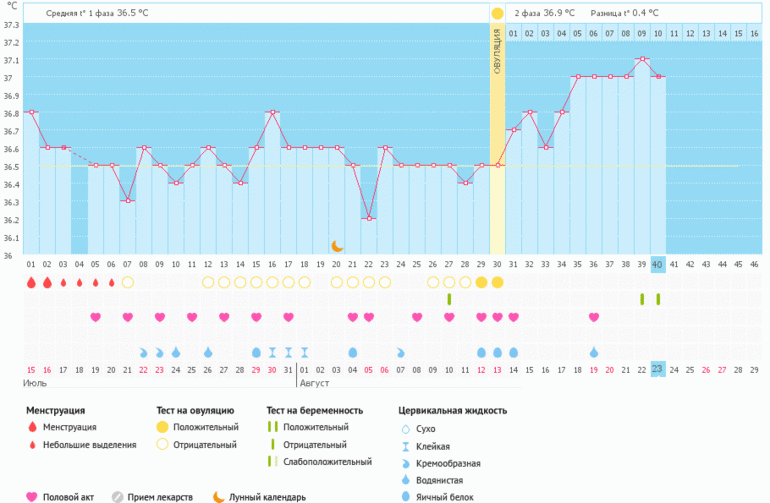Click the crescent moon lunar calendar marker on the chart
770x503 pixels.
[337, 246]
